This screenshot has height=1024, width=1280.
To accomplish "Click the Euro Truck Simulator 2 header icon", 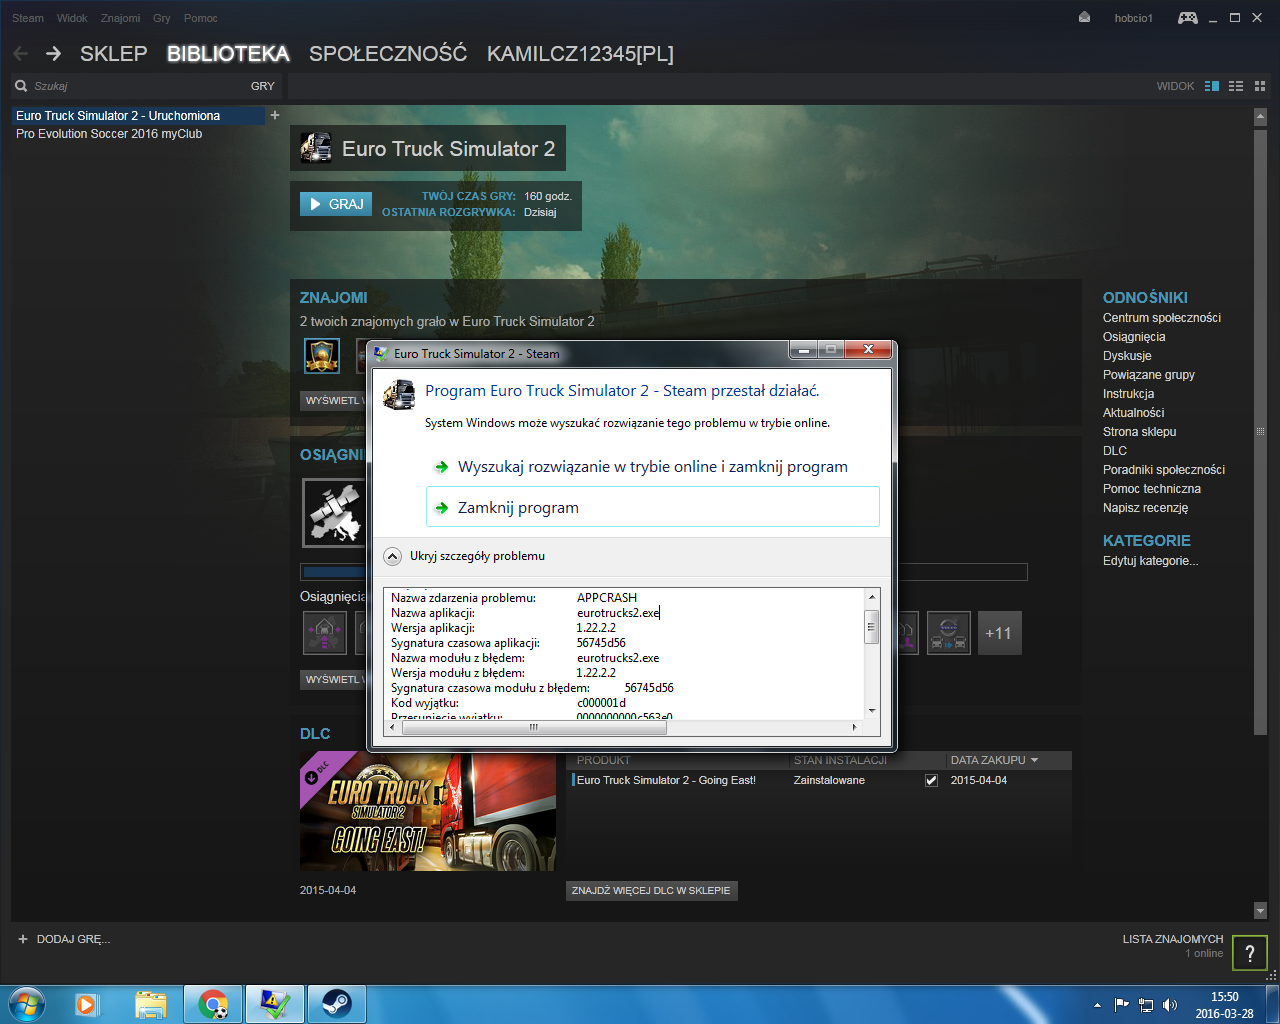I will [316, 148].
